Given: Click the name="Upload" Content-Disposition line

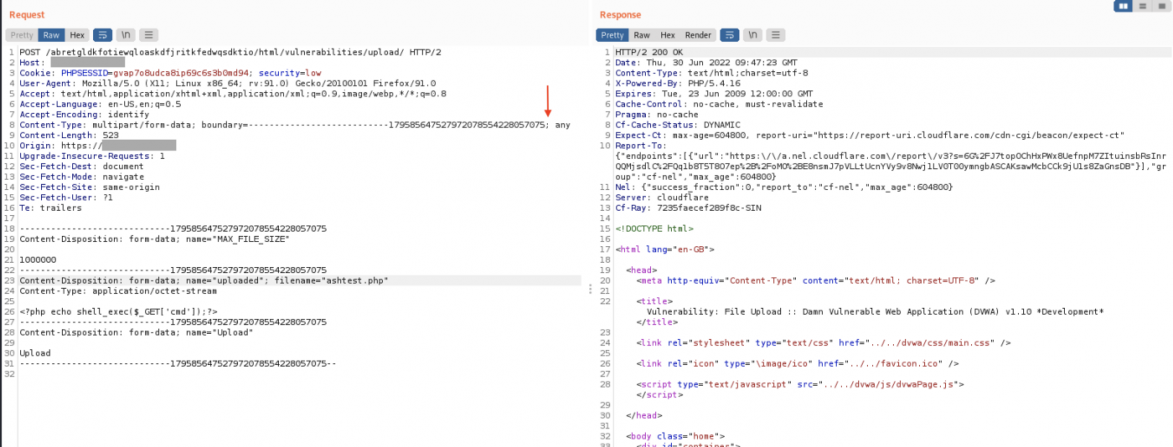Looking at the screenshot, I should coord(136,332).
